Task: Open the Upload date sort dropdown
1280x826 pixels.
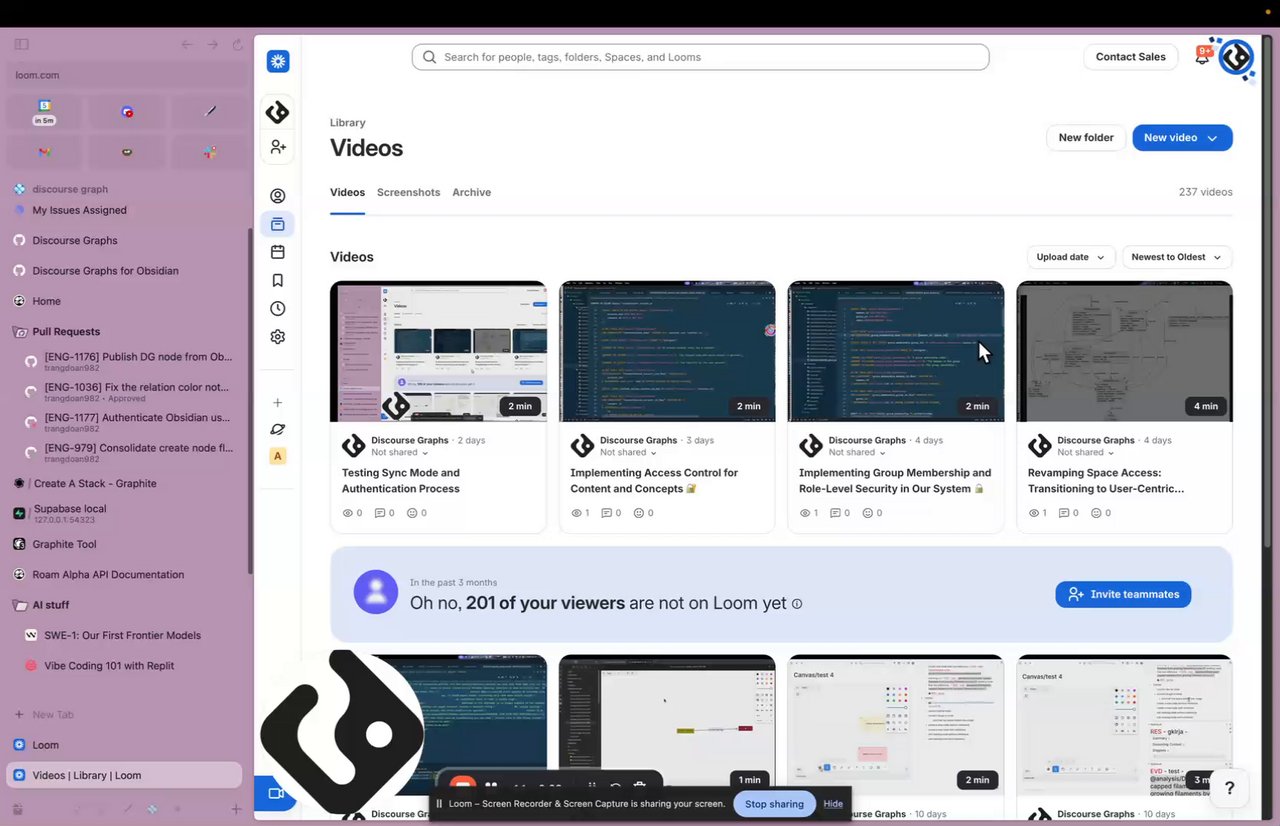Action: [x=1071, y=257]
